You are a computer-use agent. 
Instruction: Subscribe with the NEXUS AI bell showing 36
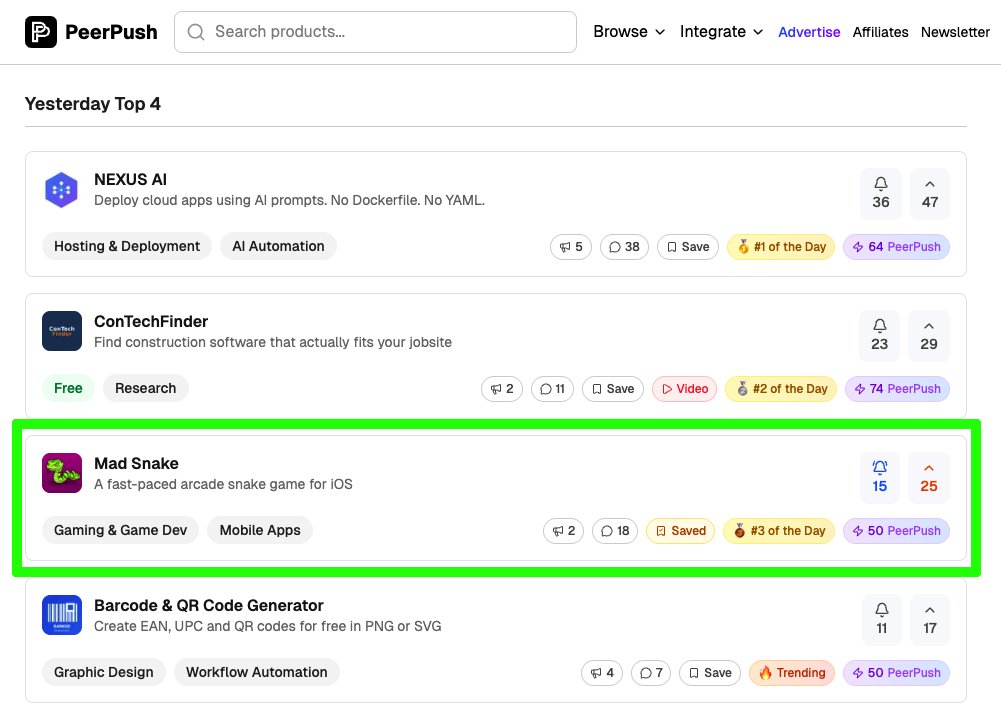pos(881,193)
